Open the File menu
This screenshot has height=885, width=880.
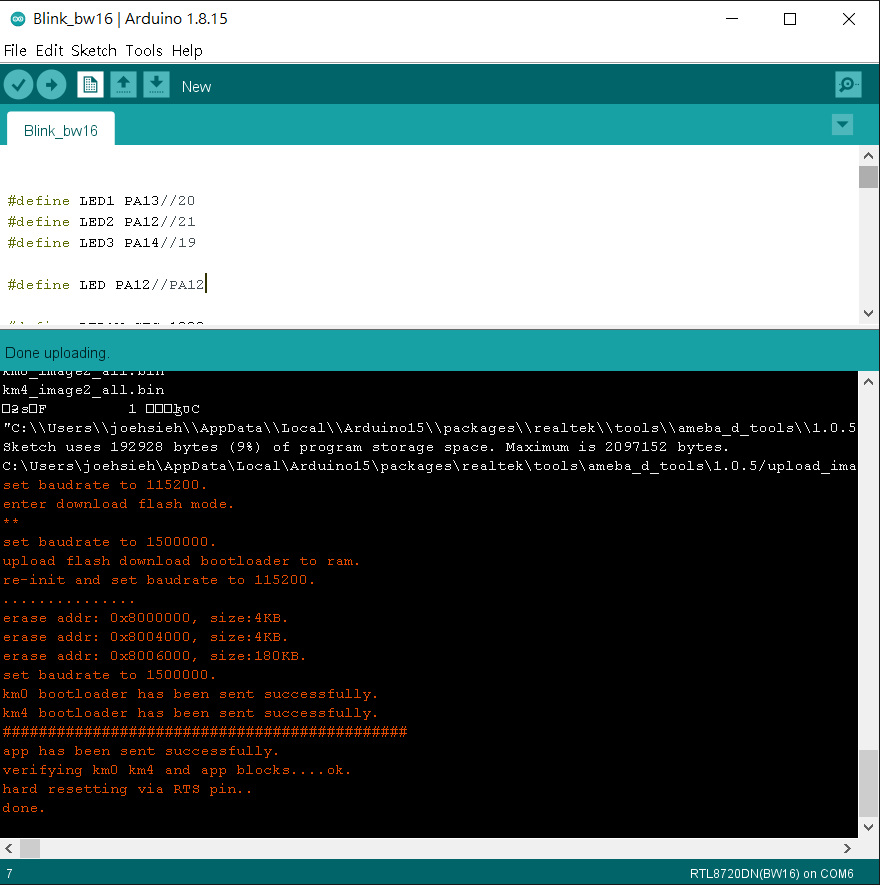tap(15, 51)
